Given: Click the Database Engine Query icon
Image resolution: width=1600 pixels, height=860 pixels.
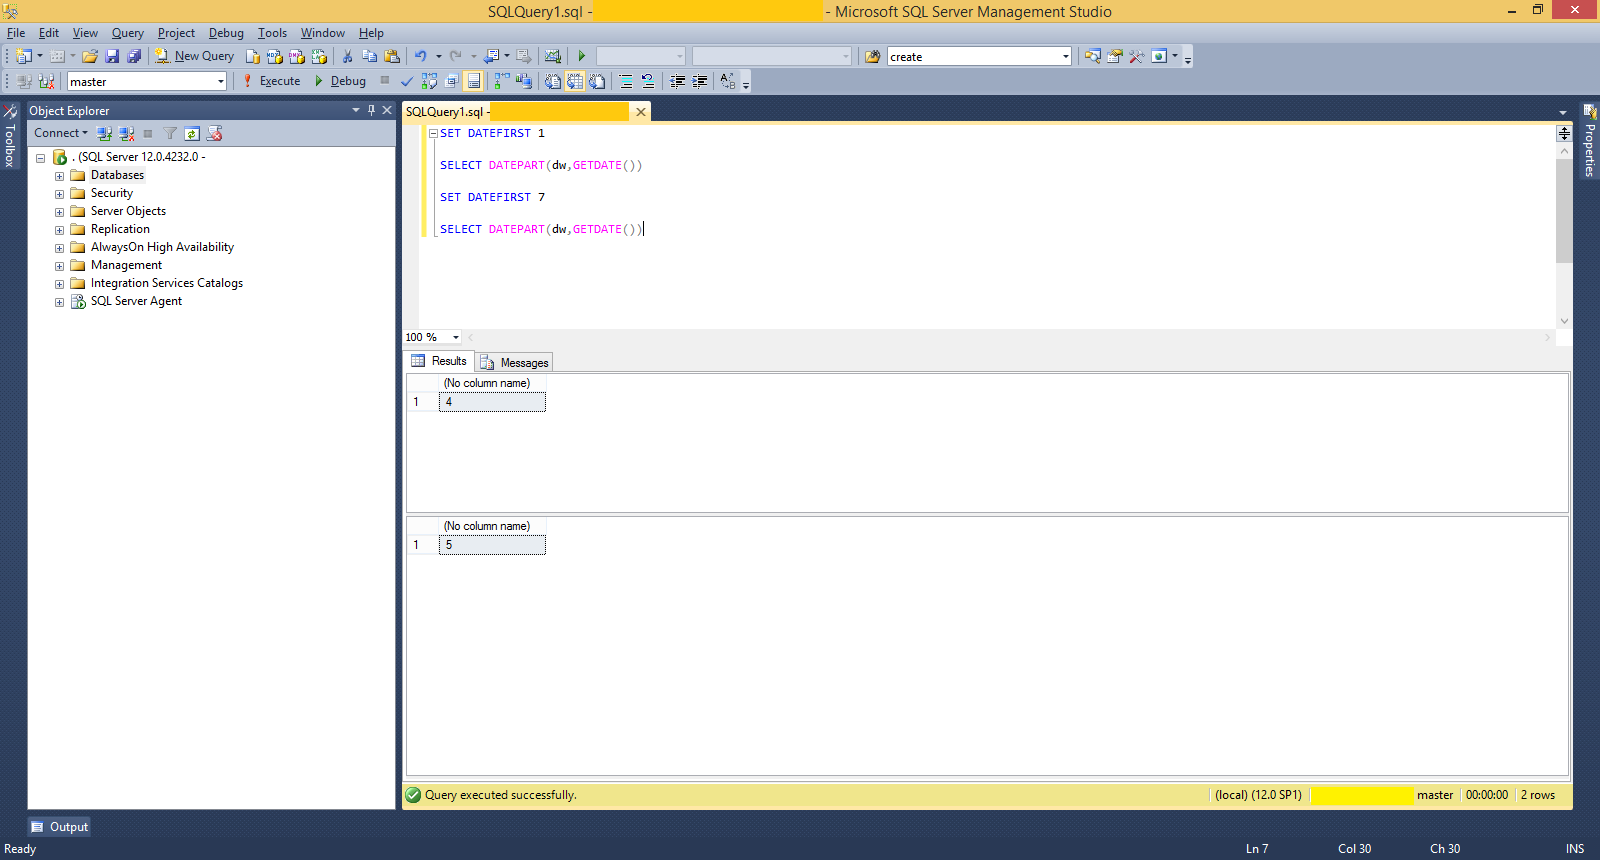Looking at the screenshot, I should coord(253,56).
